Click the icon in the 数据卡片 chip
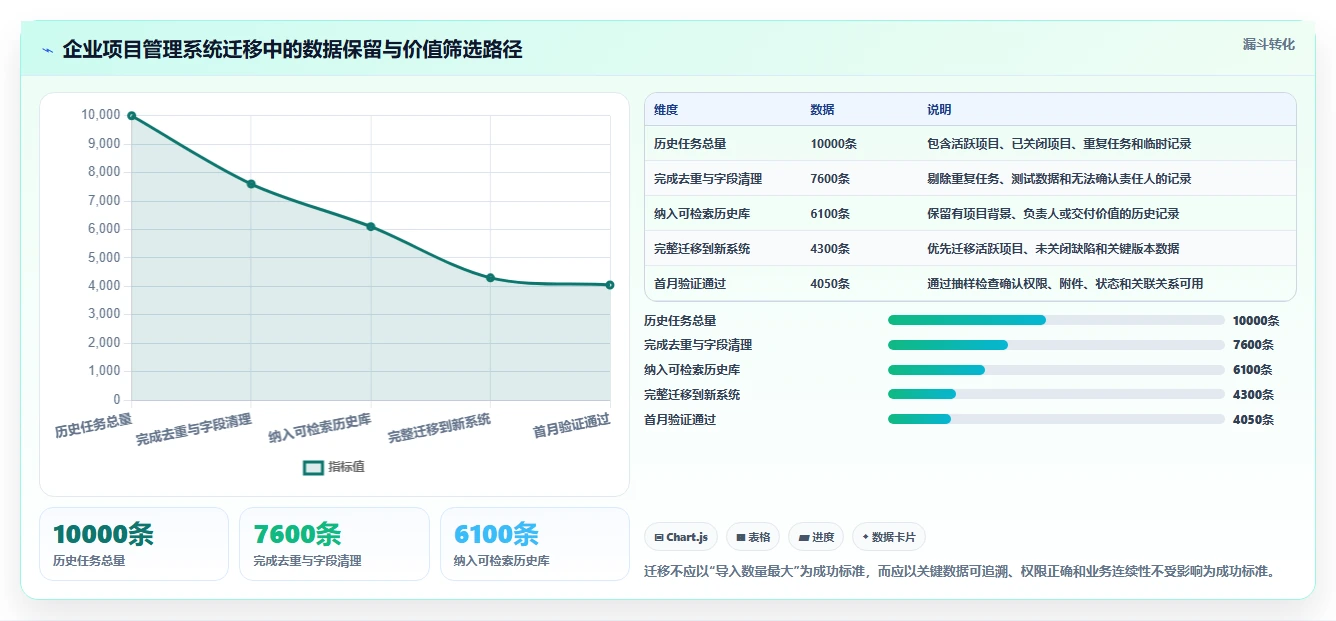 [x=866, y=537]
